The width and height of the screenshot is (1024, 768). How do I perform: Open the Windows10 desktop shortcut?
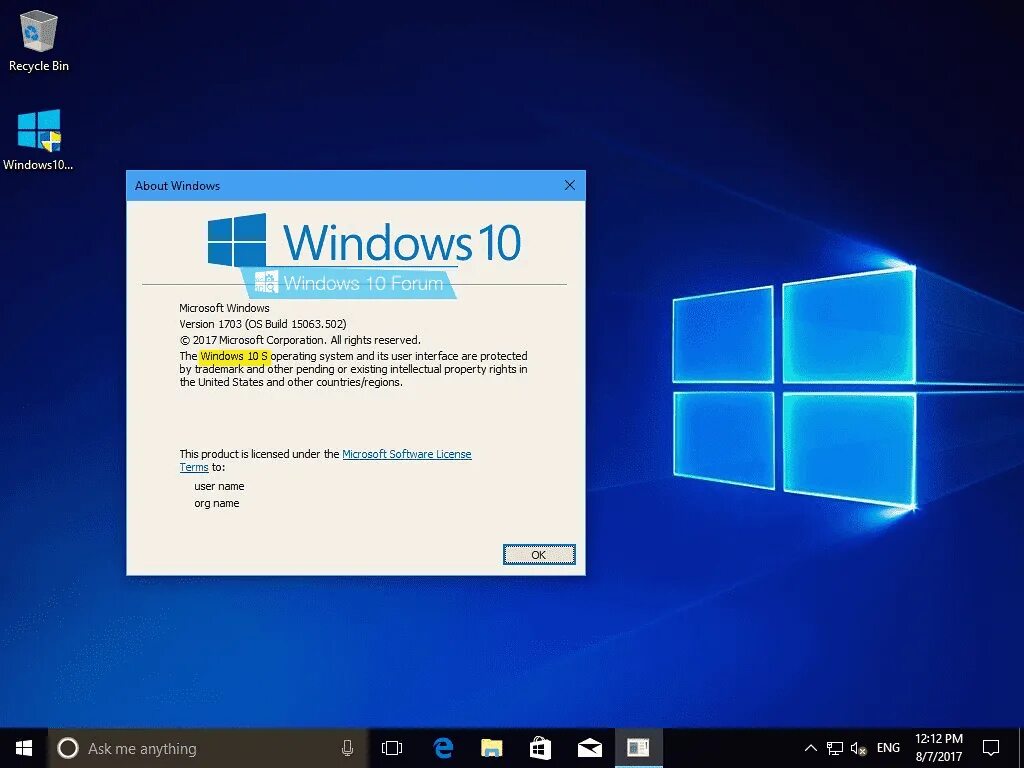click(x=38, y=130)
